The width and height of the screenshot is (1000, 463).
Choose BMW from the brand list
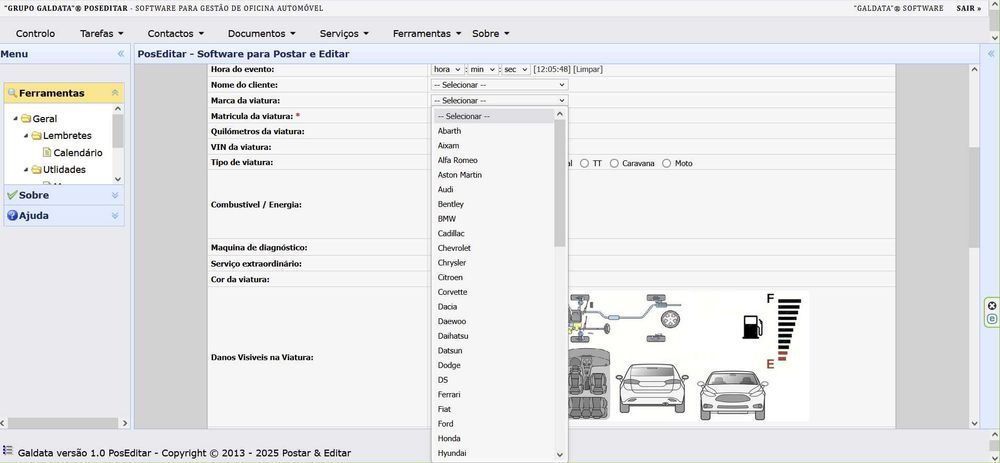pos(447,219)
